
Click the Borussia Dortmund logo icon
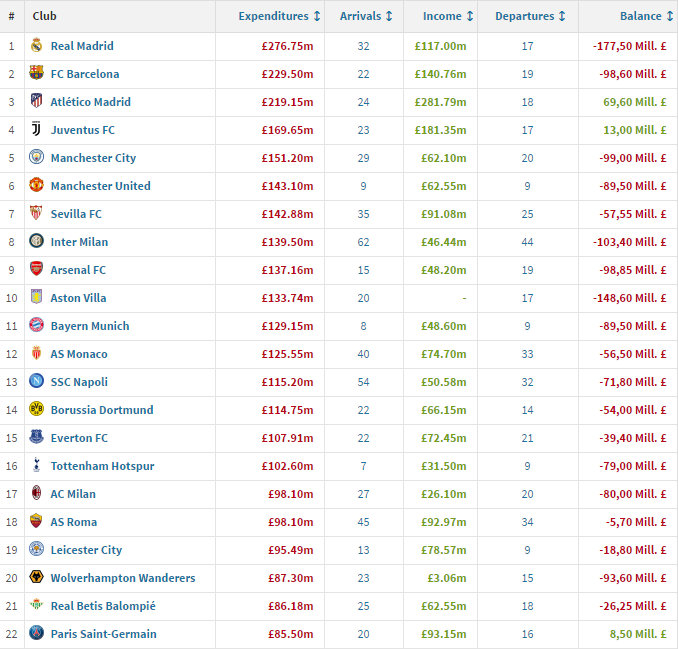click(x=37, y=410)
